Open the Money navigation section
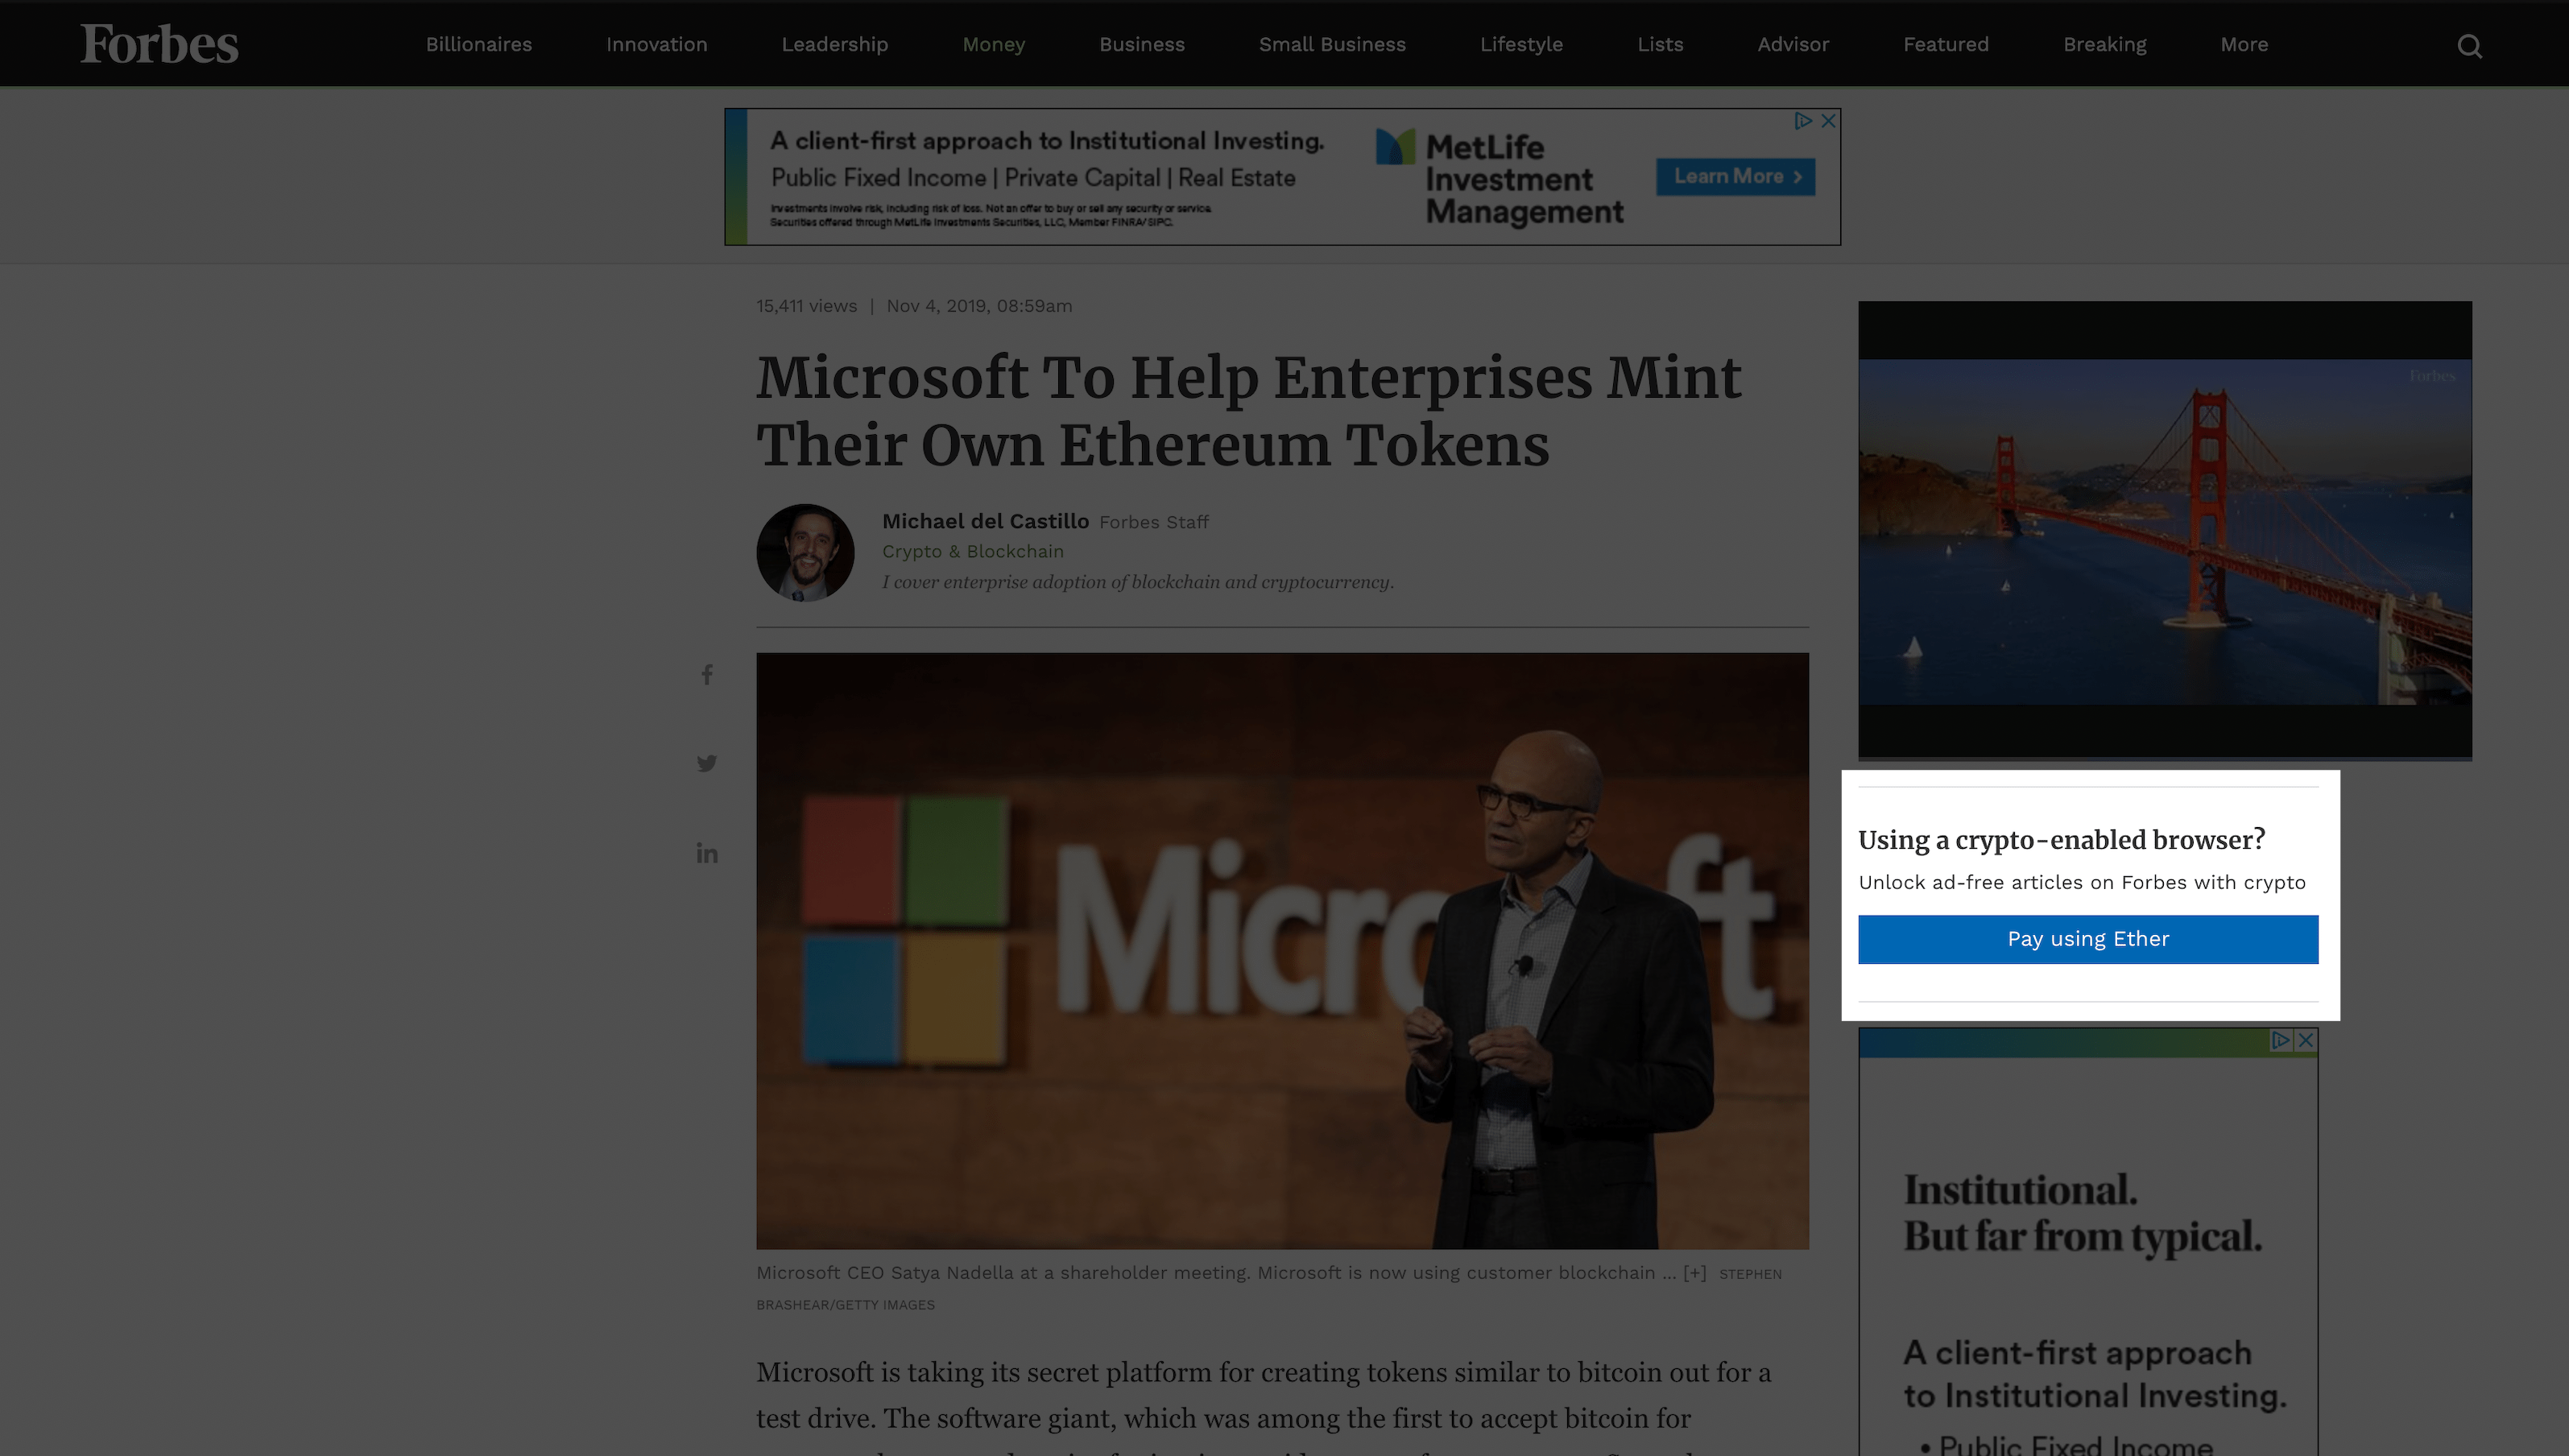The image size is (2569, 1456). point(993,43)
